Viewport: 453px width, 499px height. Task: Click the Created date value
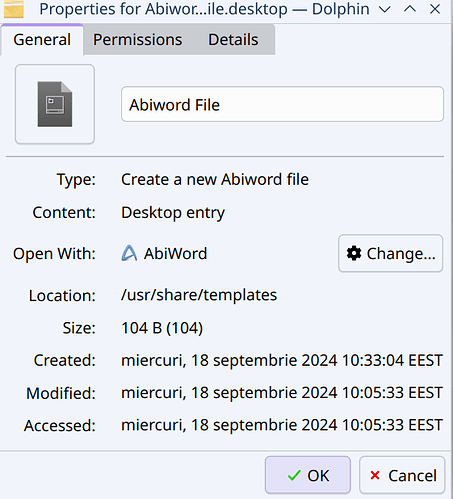pos(282,361)
